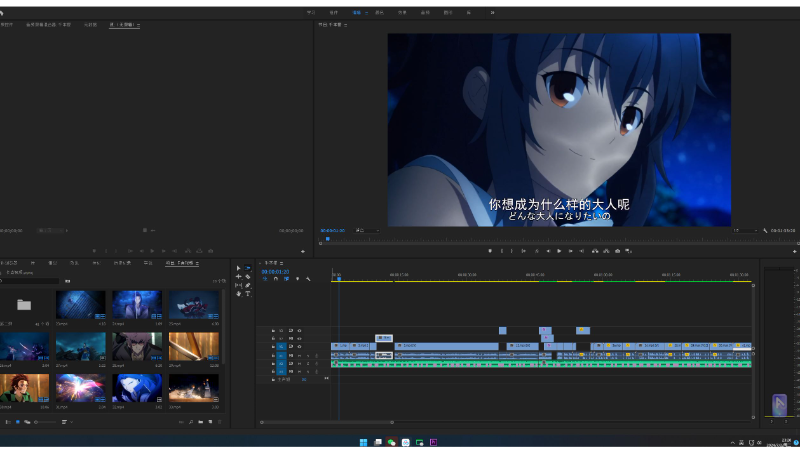Delete selected item trash icon
Screen dimensions: 800x453
coord(220,422)
